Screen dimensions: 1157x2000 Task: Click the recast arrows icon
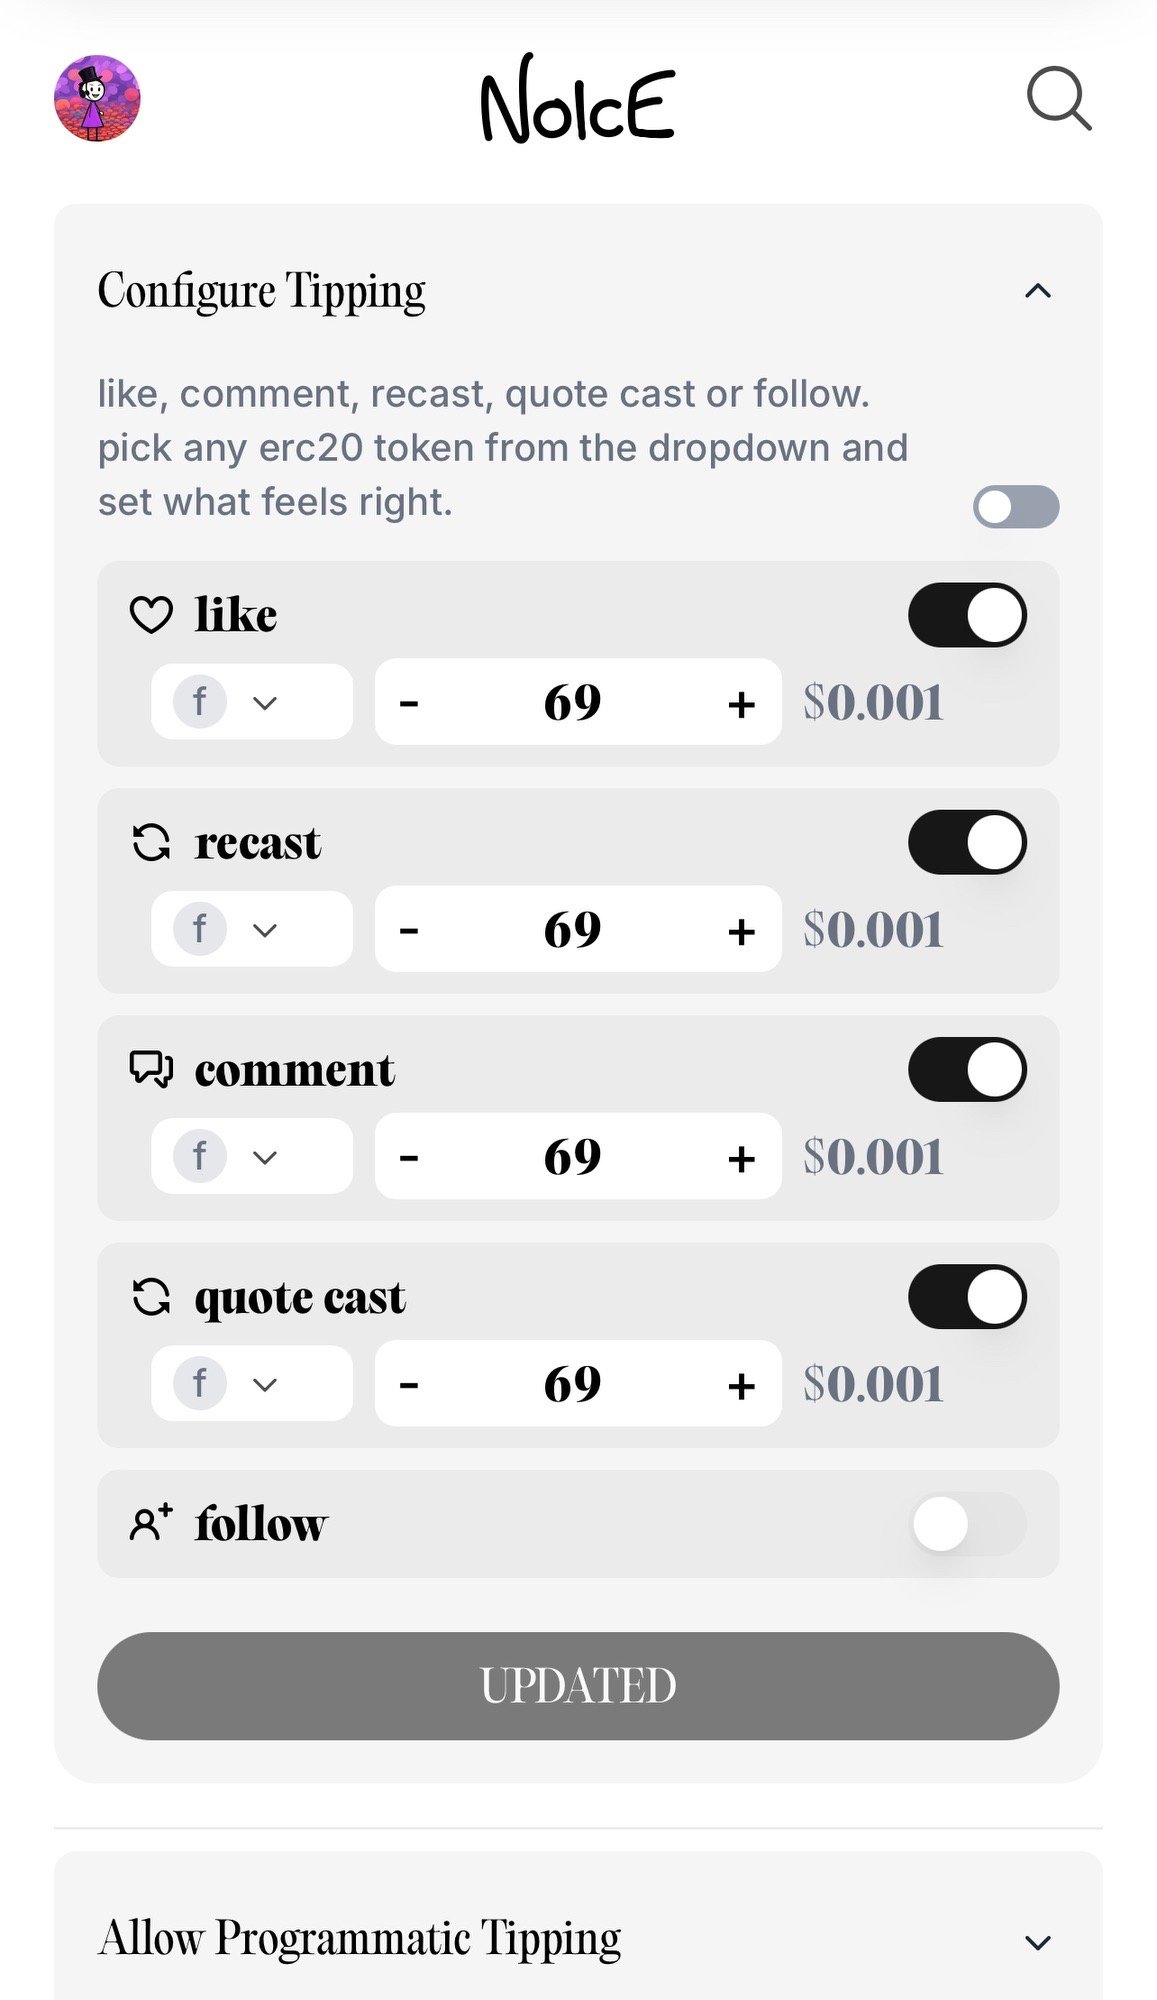coord(151,842)
